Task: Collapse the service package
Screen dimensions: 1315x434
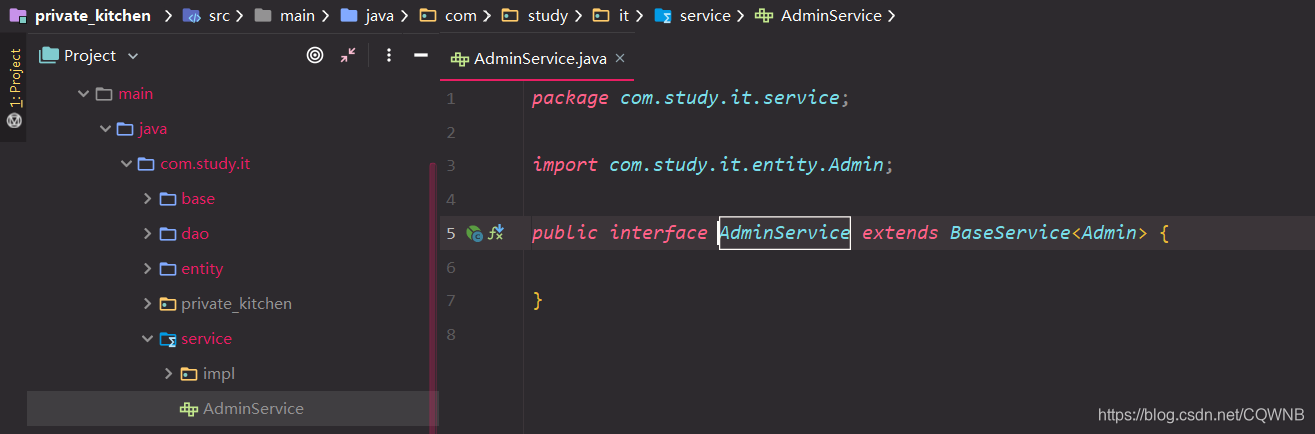Action: pyautogui.click(x=147, y=339)
